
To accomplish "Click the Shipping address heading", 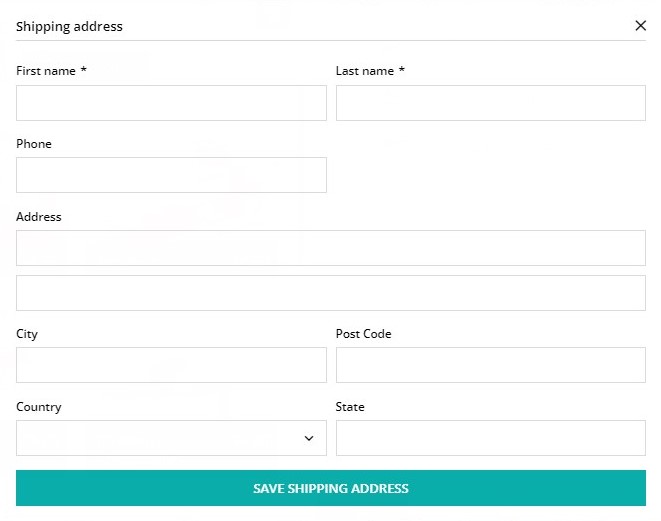I will [69, 27].
